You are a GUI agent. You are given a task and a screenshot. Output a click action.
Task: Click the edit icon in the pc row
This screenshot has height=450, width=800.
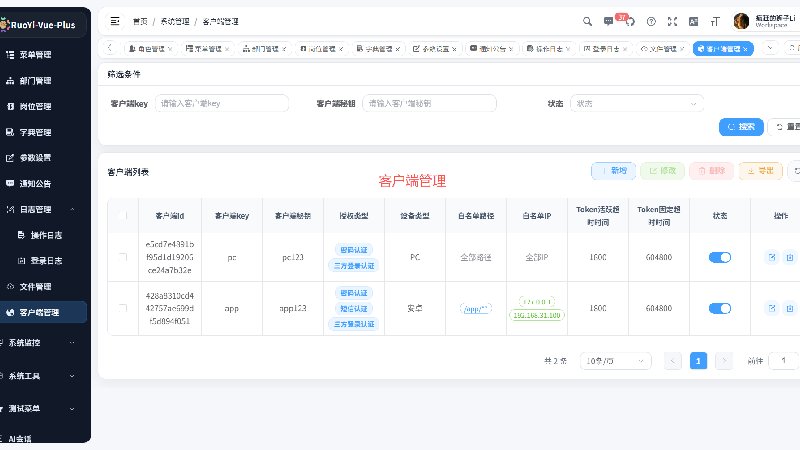[x=772, y=257]
